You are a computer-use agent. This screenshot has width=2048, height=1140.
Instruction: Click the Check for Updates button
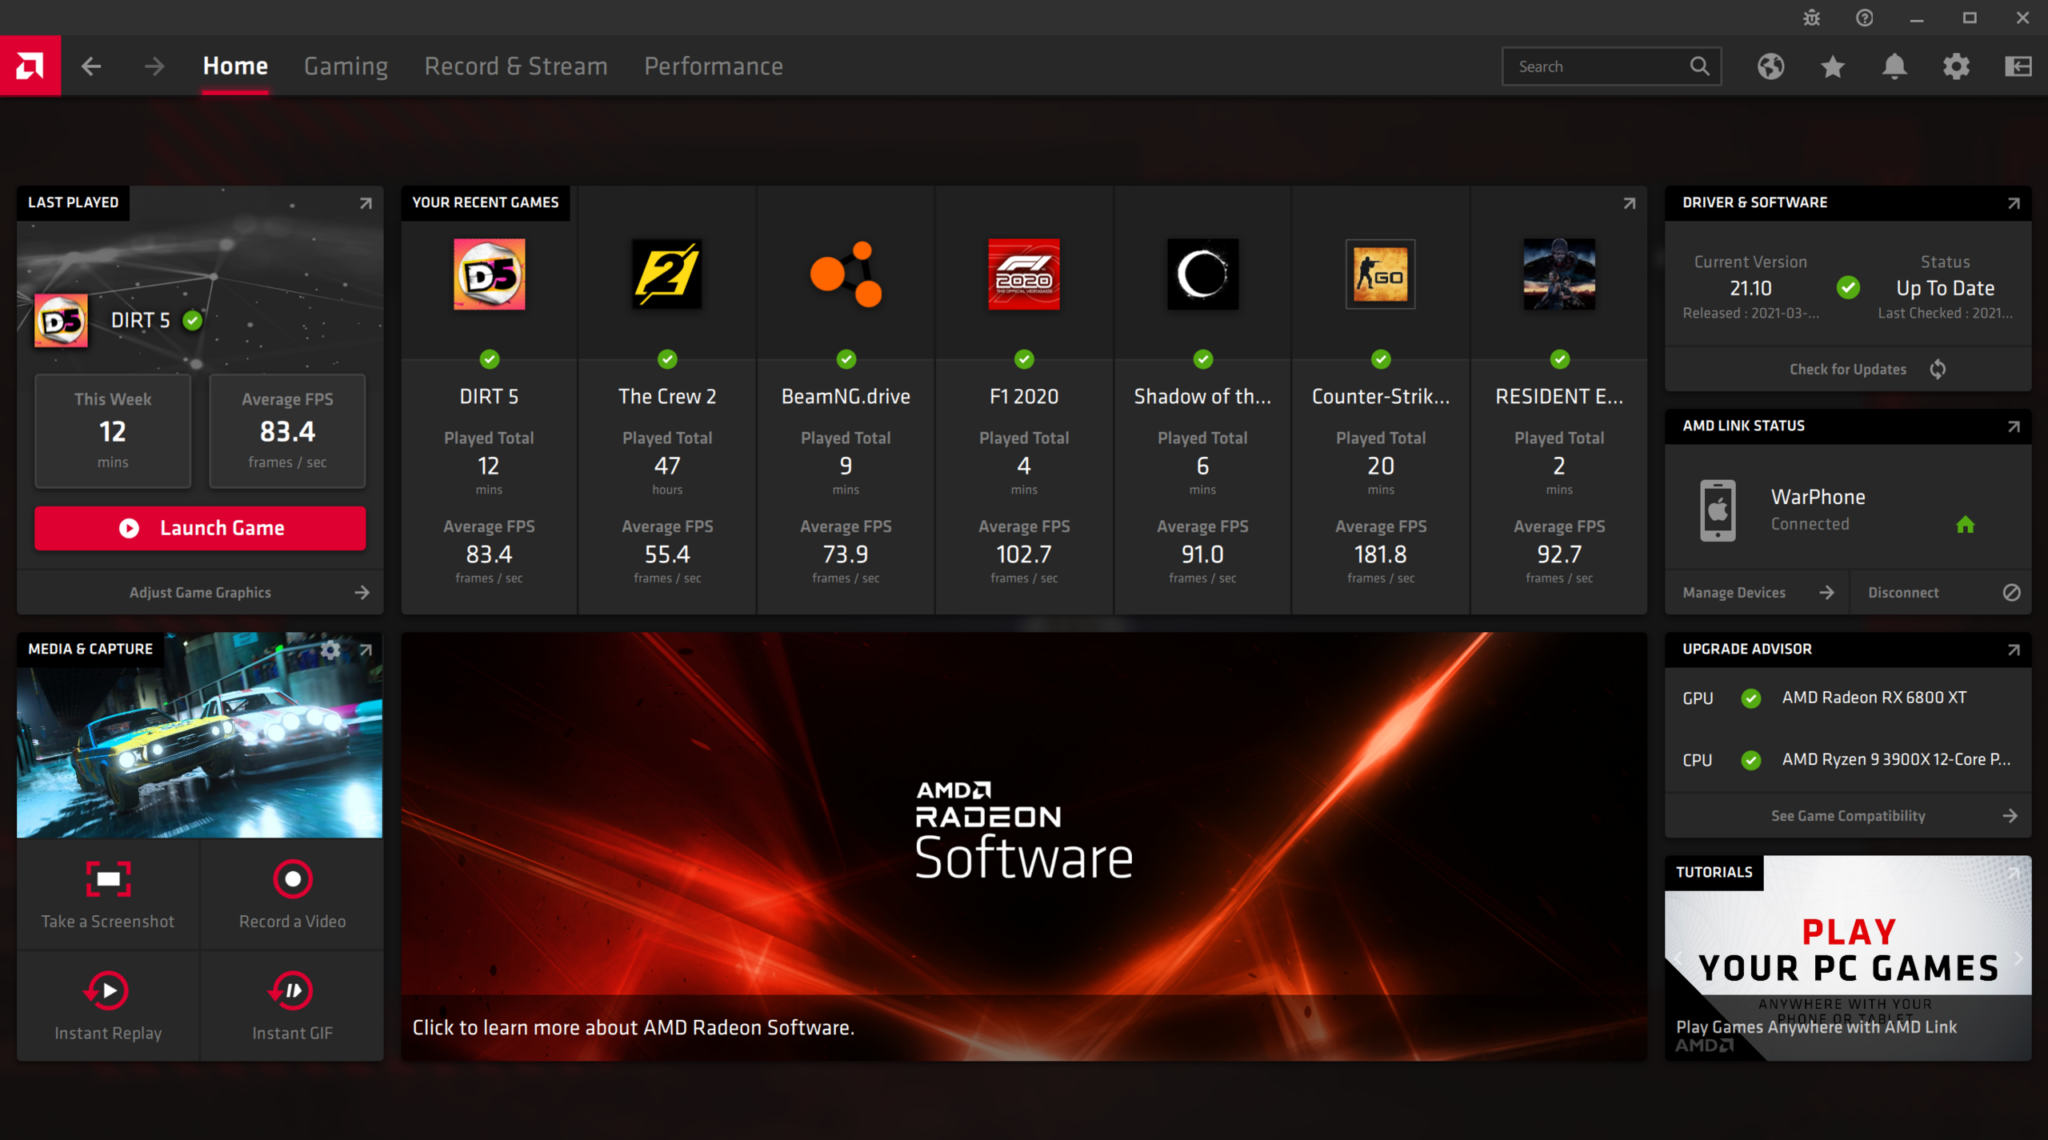(1847, 368)
